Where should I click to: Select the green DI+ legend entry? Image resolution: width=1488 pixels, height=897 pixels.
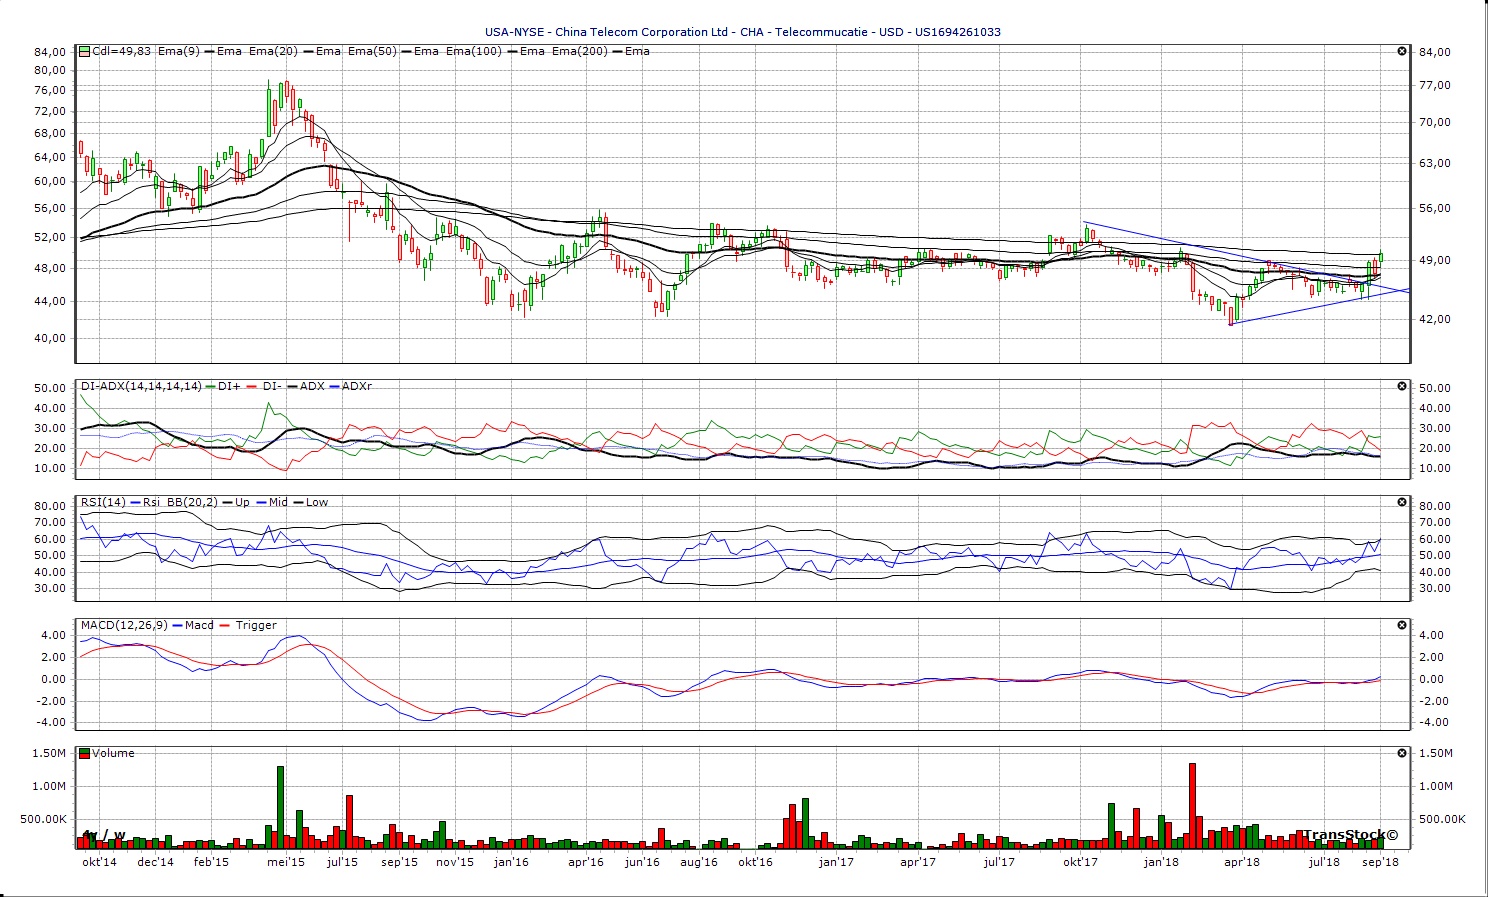[x=225, y=386]
